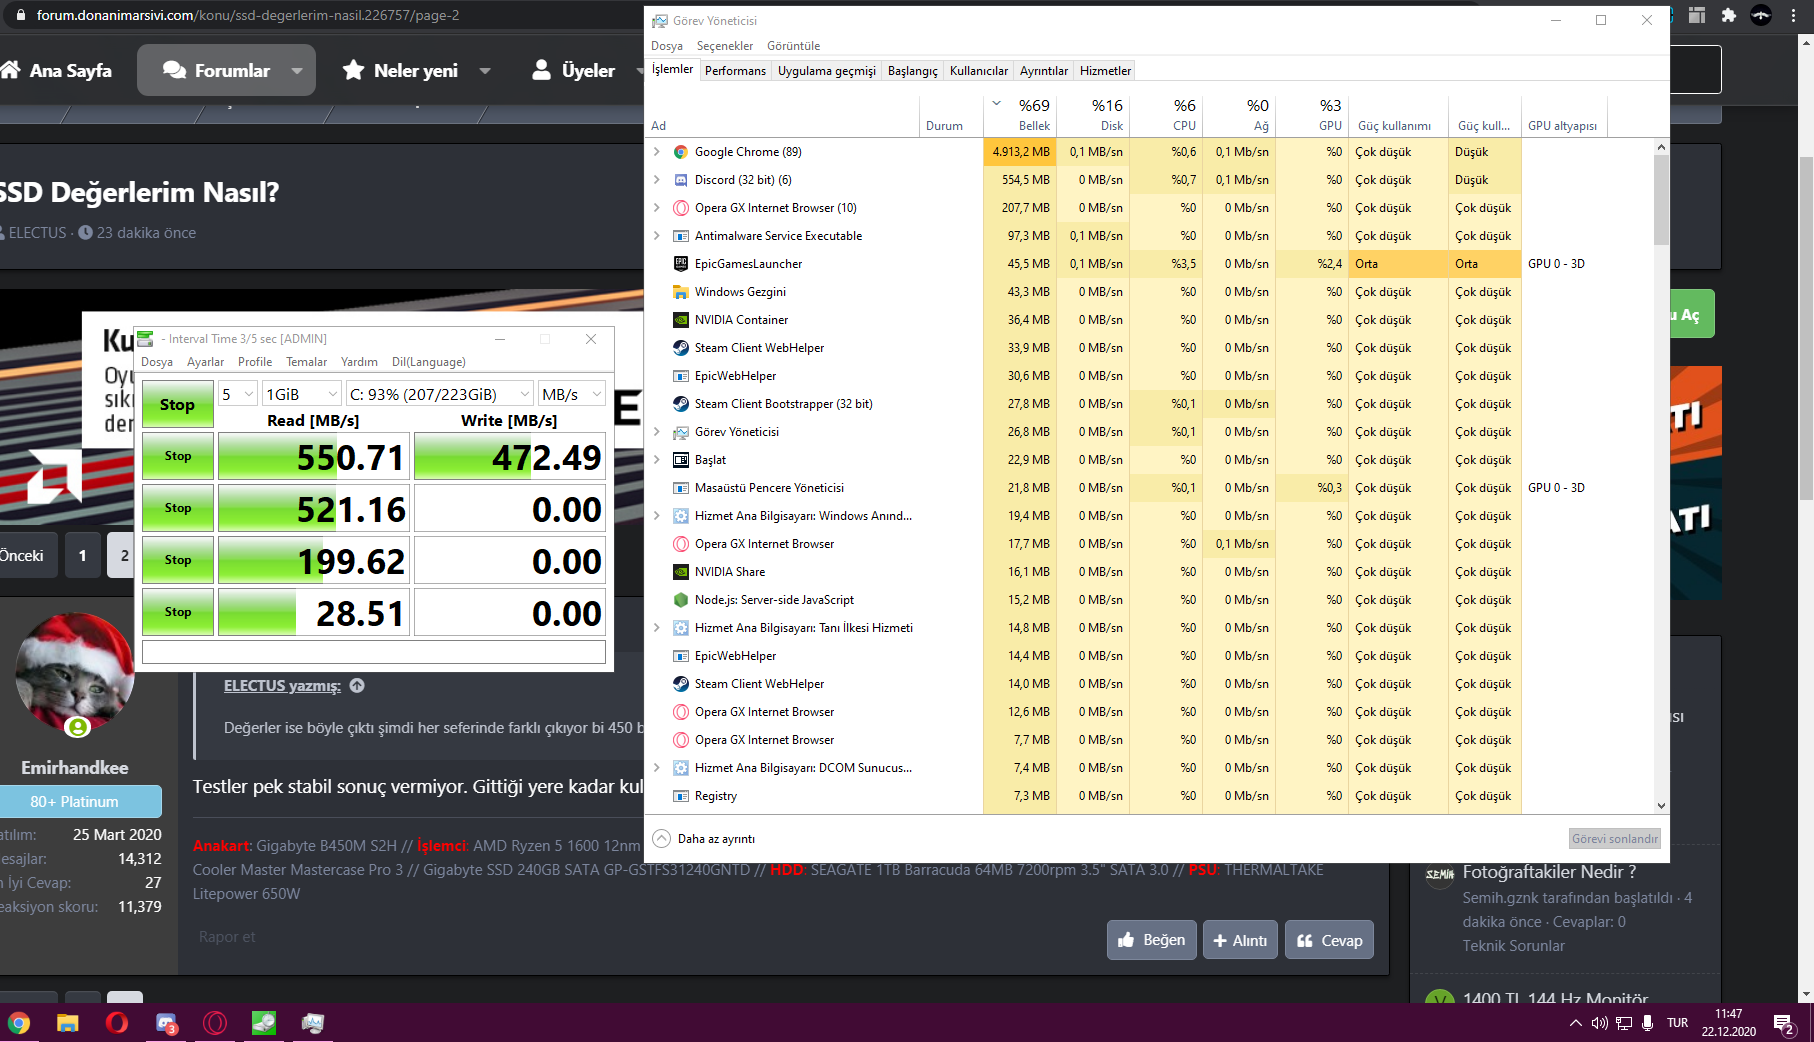Click the Cevap reply button

[1329, 940]
